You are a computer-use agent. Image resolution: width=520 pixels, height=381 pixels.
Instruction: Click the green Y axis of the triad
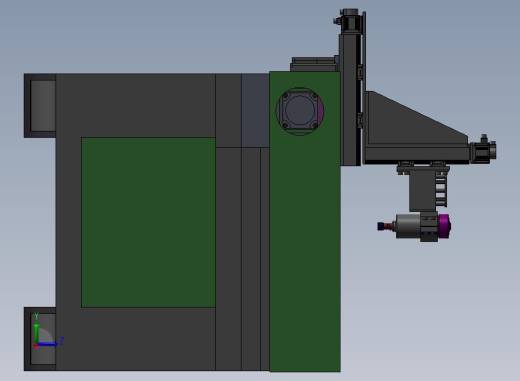36,332
